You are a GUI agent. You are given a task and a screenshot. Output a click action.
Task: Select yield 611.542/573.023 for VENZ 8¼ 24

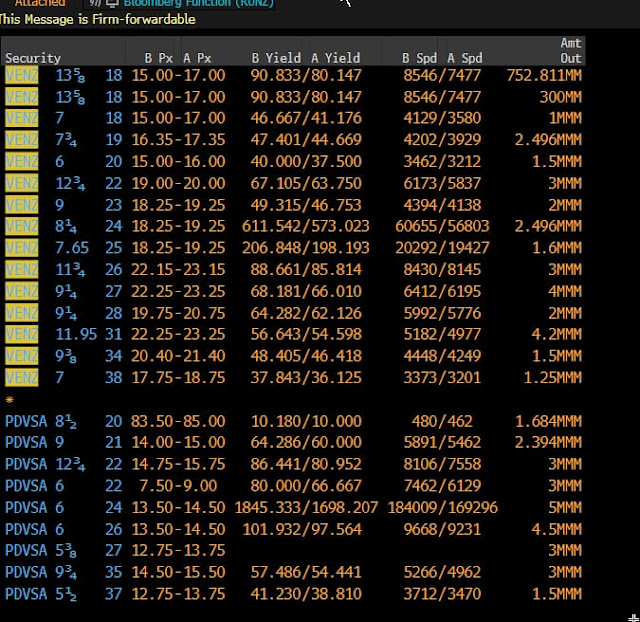click(305, 226)
